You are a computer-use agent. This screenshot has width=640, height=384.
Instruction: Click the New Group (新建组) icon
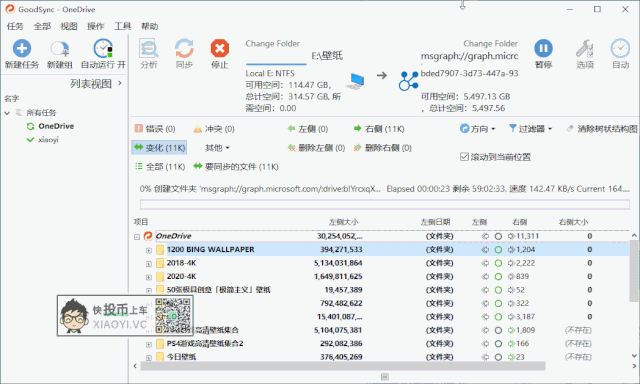[60, 49]
